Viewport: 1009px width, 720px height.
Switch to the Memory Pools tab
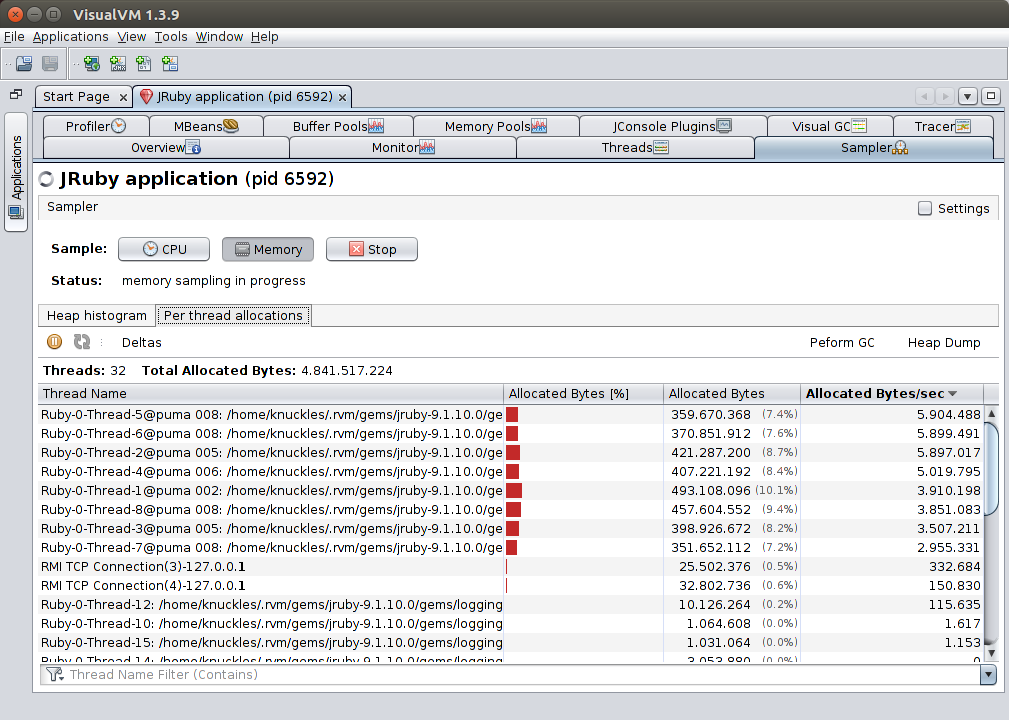point(495,126)
